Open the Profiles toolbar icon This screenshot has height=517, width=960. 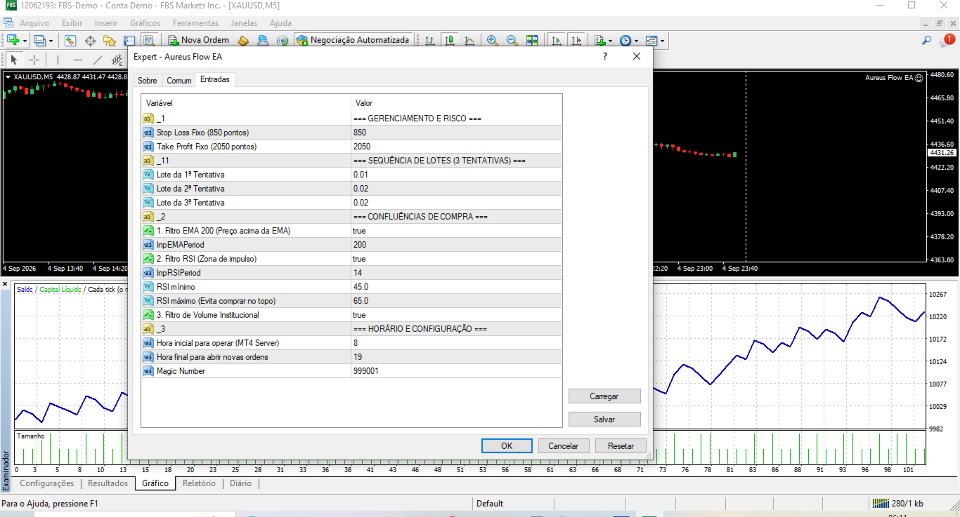(x=39, y=40)
